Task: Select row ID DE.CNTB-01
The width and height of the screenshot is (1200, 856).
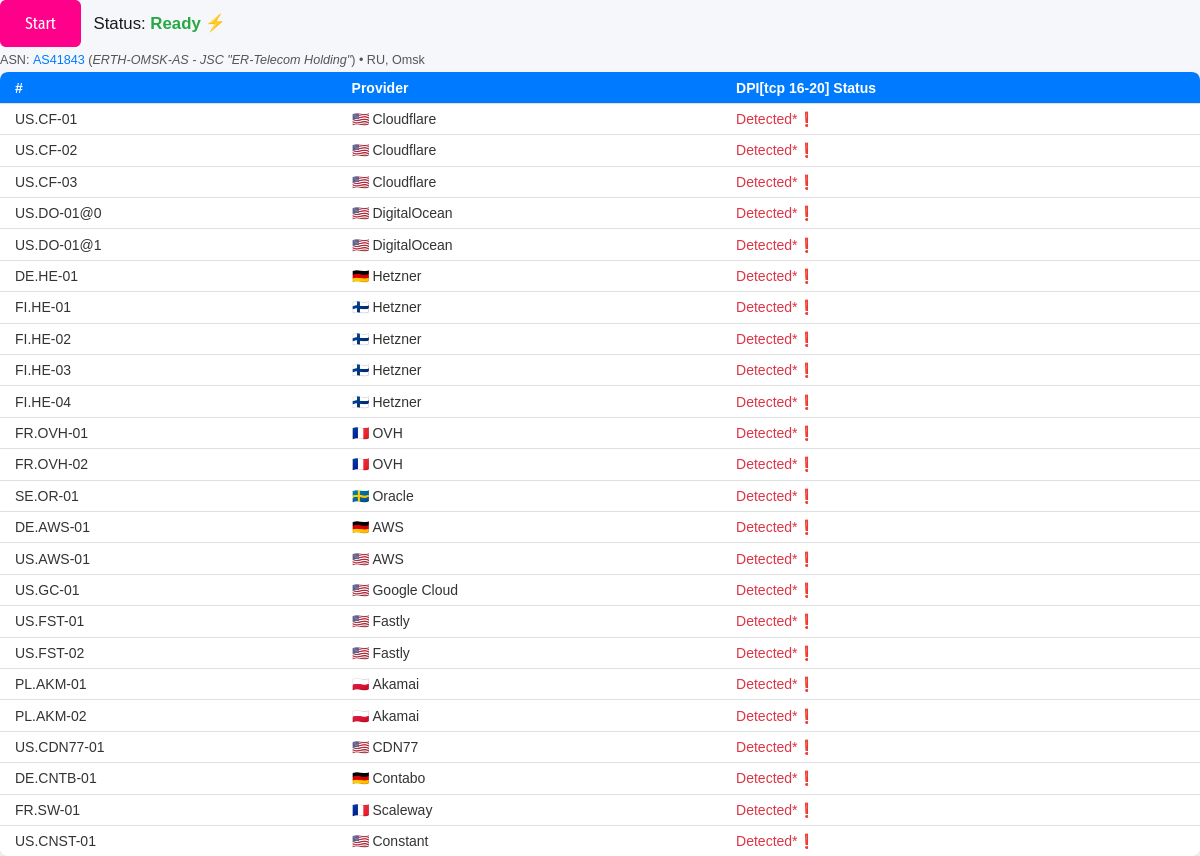Action: (x=56, y=778)
